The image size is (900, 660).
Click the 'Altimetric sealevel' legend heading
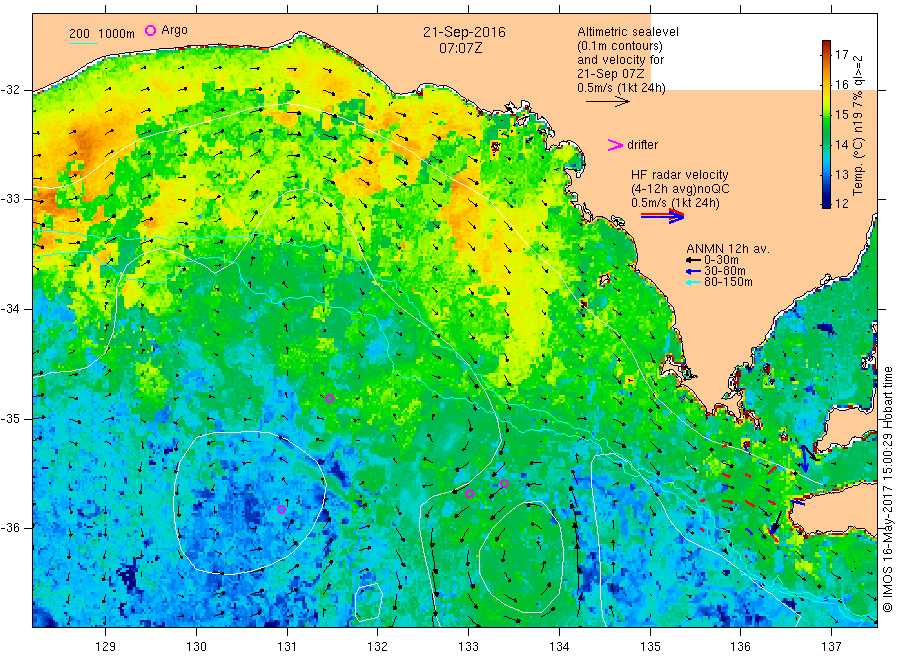[x=627, y=32]
